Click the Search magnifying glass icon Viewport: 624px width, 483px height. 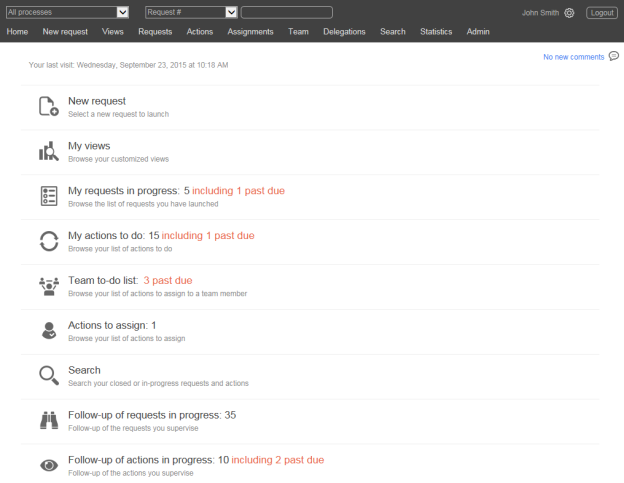click(48, 376)
